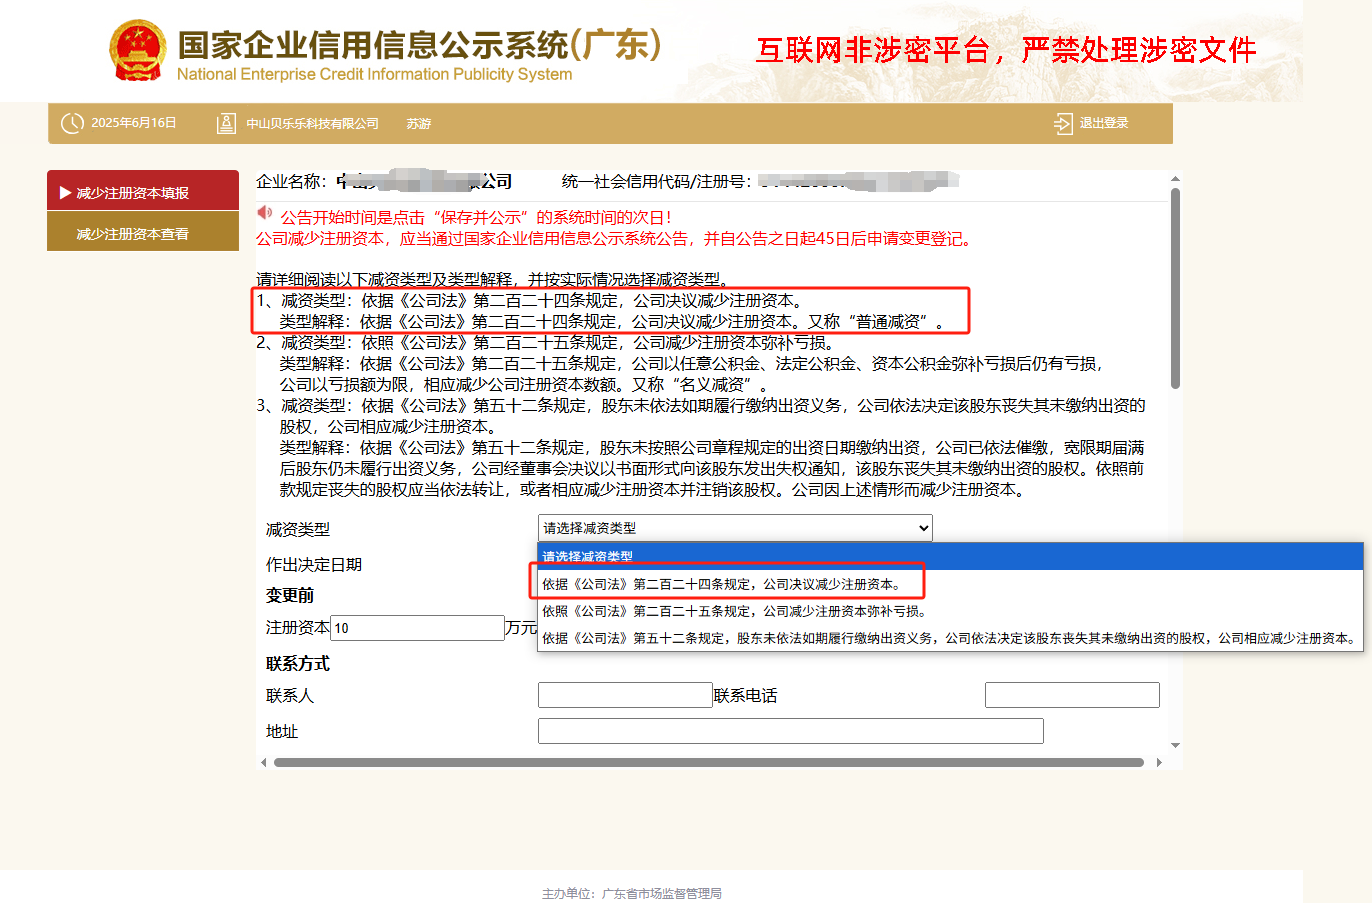
Task: Click the horizontal scrollbar right arrow
Action: [x=1159, y=762]
